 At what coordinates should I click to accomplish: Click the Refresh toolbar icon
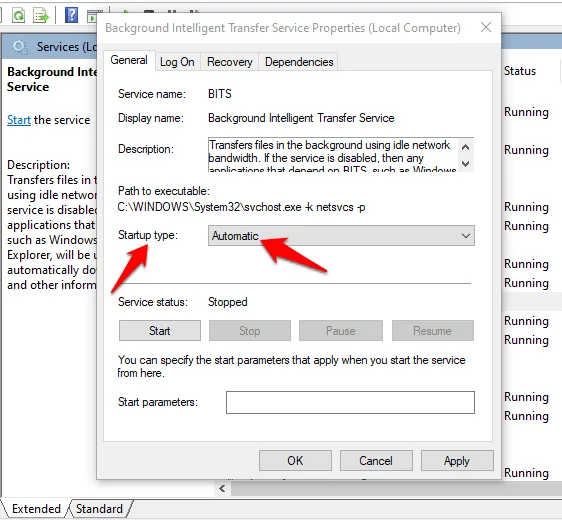(19, 15)
